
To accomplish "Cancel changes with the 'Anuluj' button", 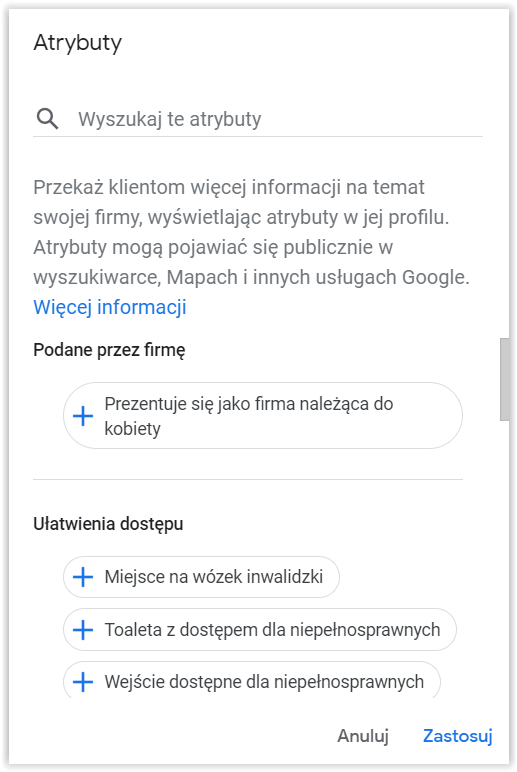I will pyautogui.click(x=363, y=736).
